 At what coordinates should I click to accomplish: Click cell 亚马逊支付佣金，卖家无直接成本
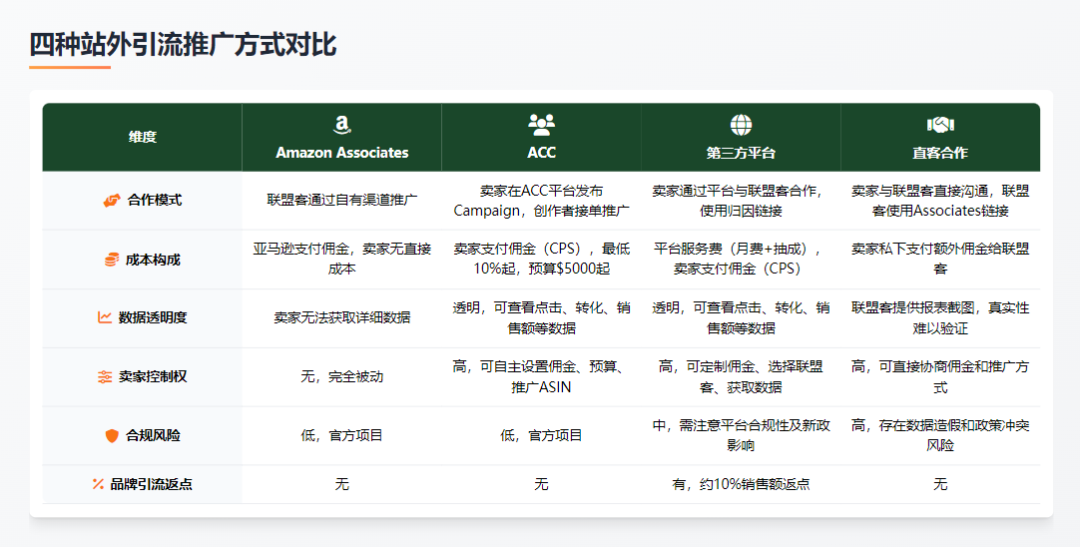pyautogui.click(x=342, y=258)
